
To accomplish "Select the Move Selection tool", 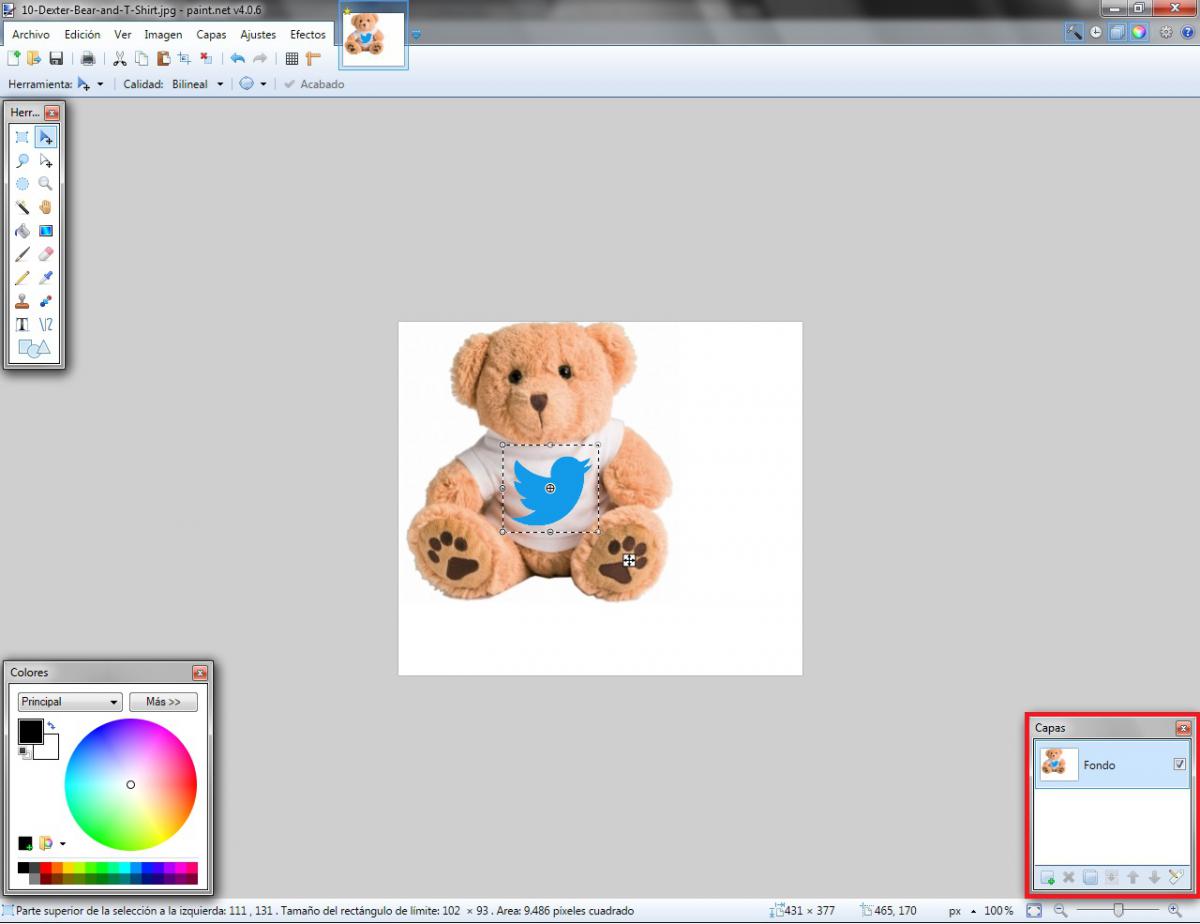I will (46, 160).
